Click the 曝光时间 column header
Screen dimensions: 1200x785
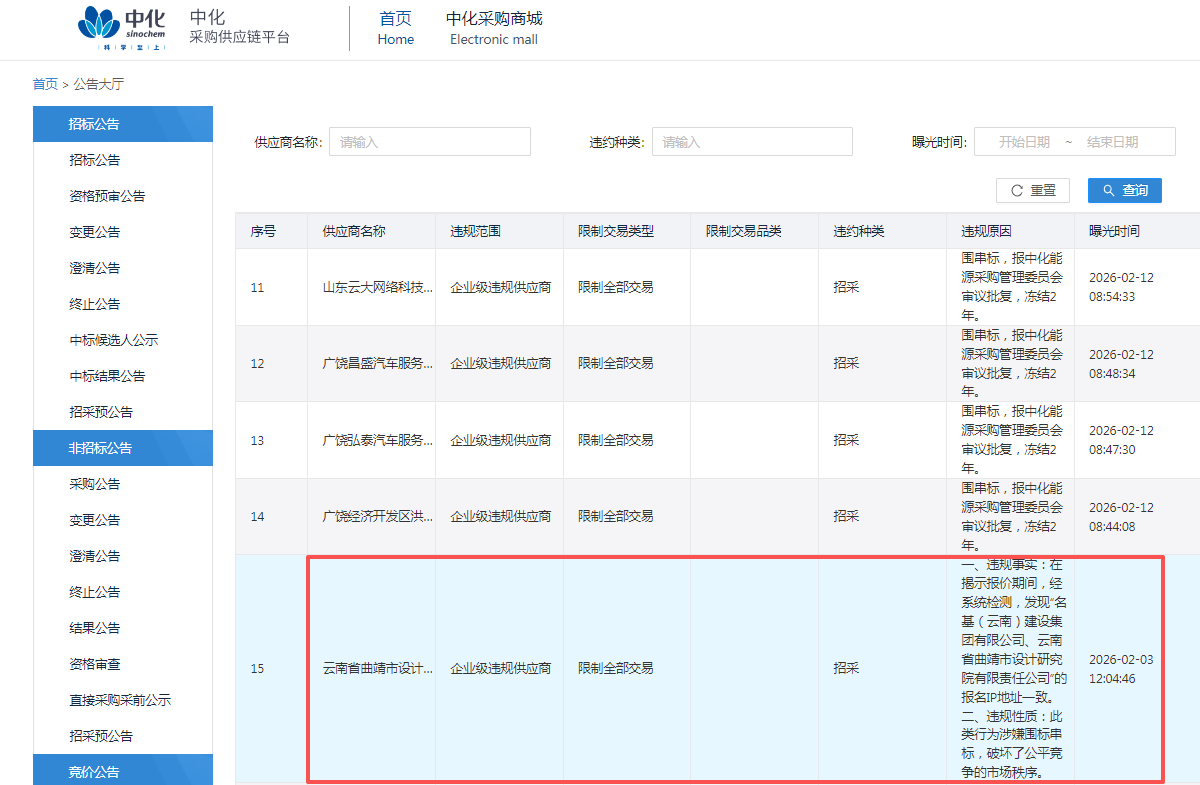click(1114, 231)
